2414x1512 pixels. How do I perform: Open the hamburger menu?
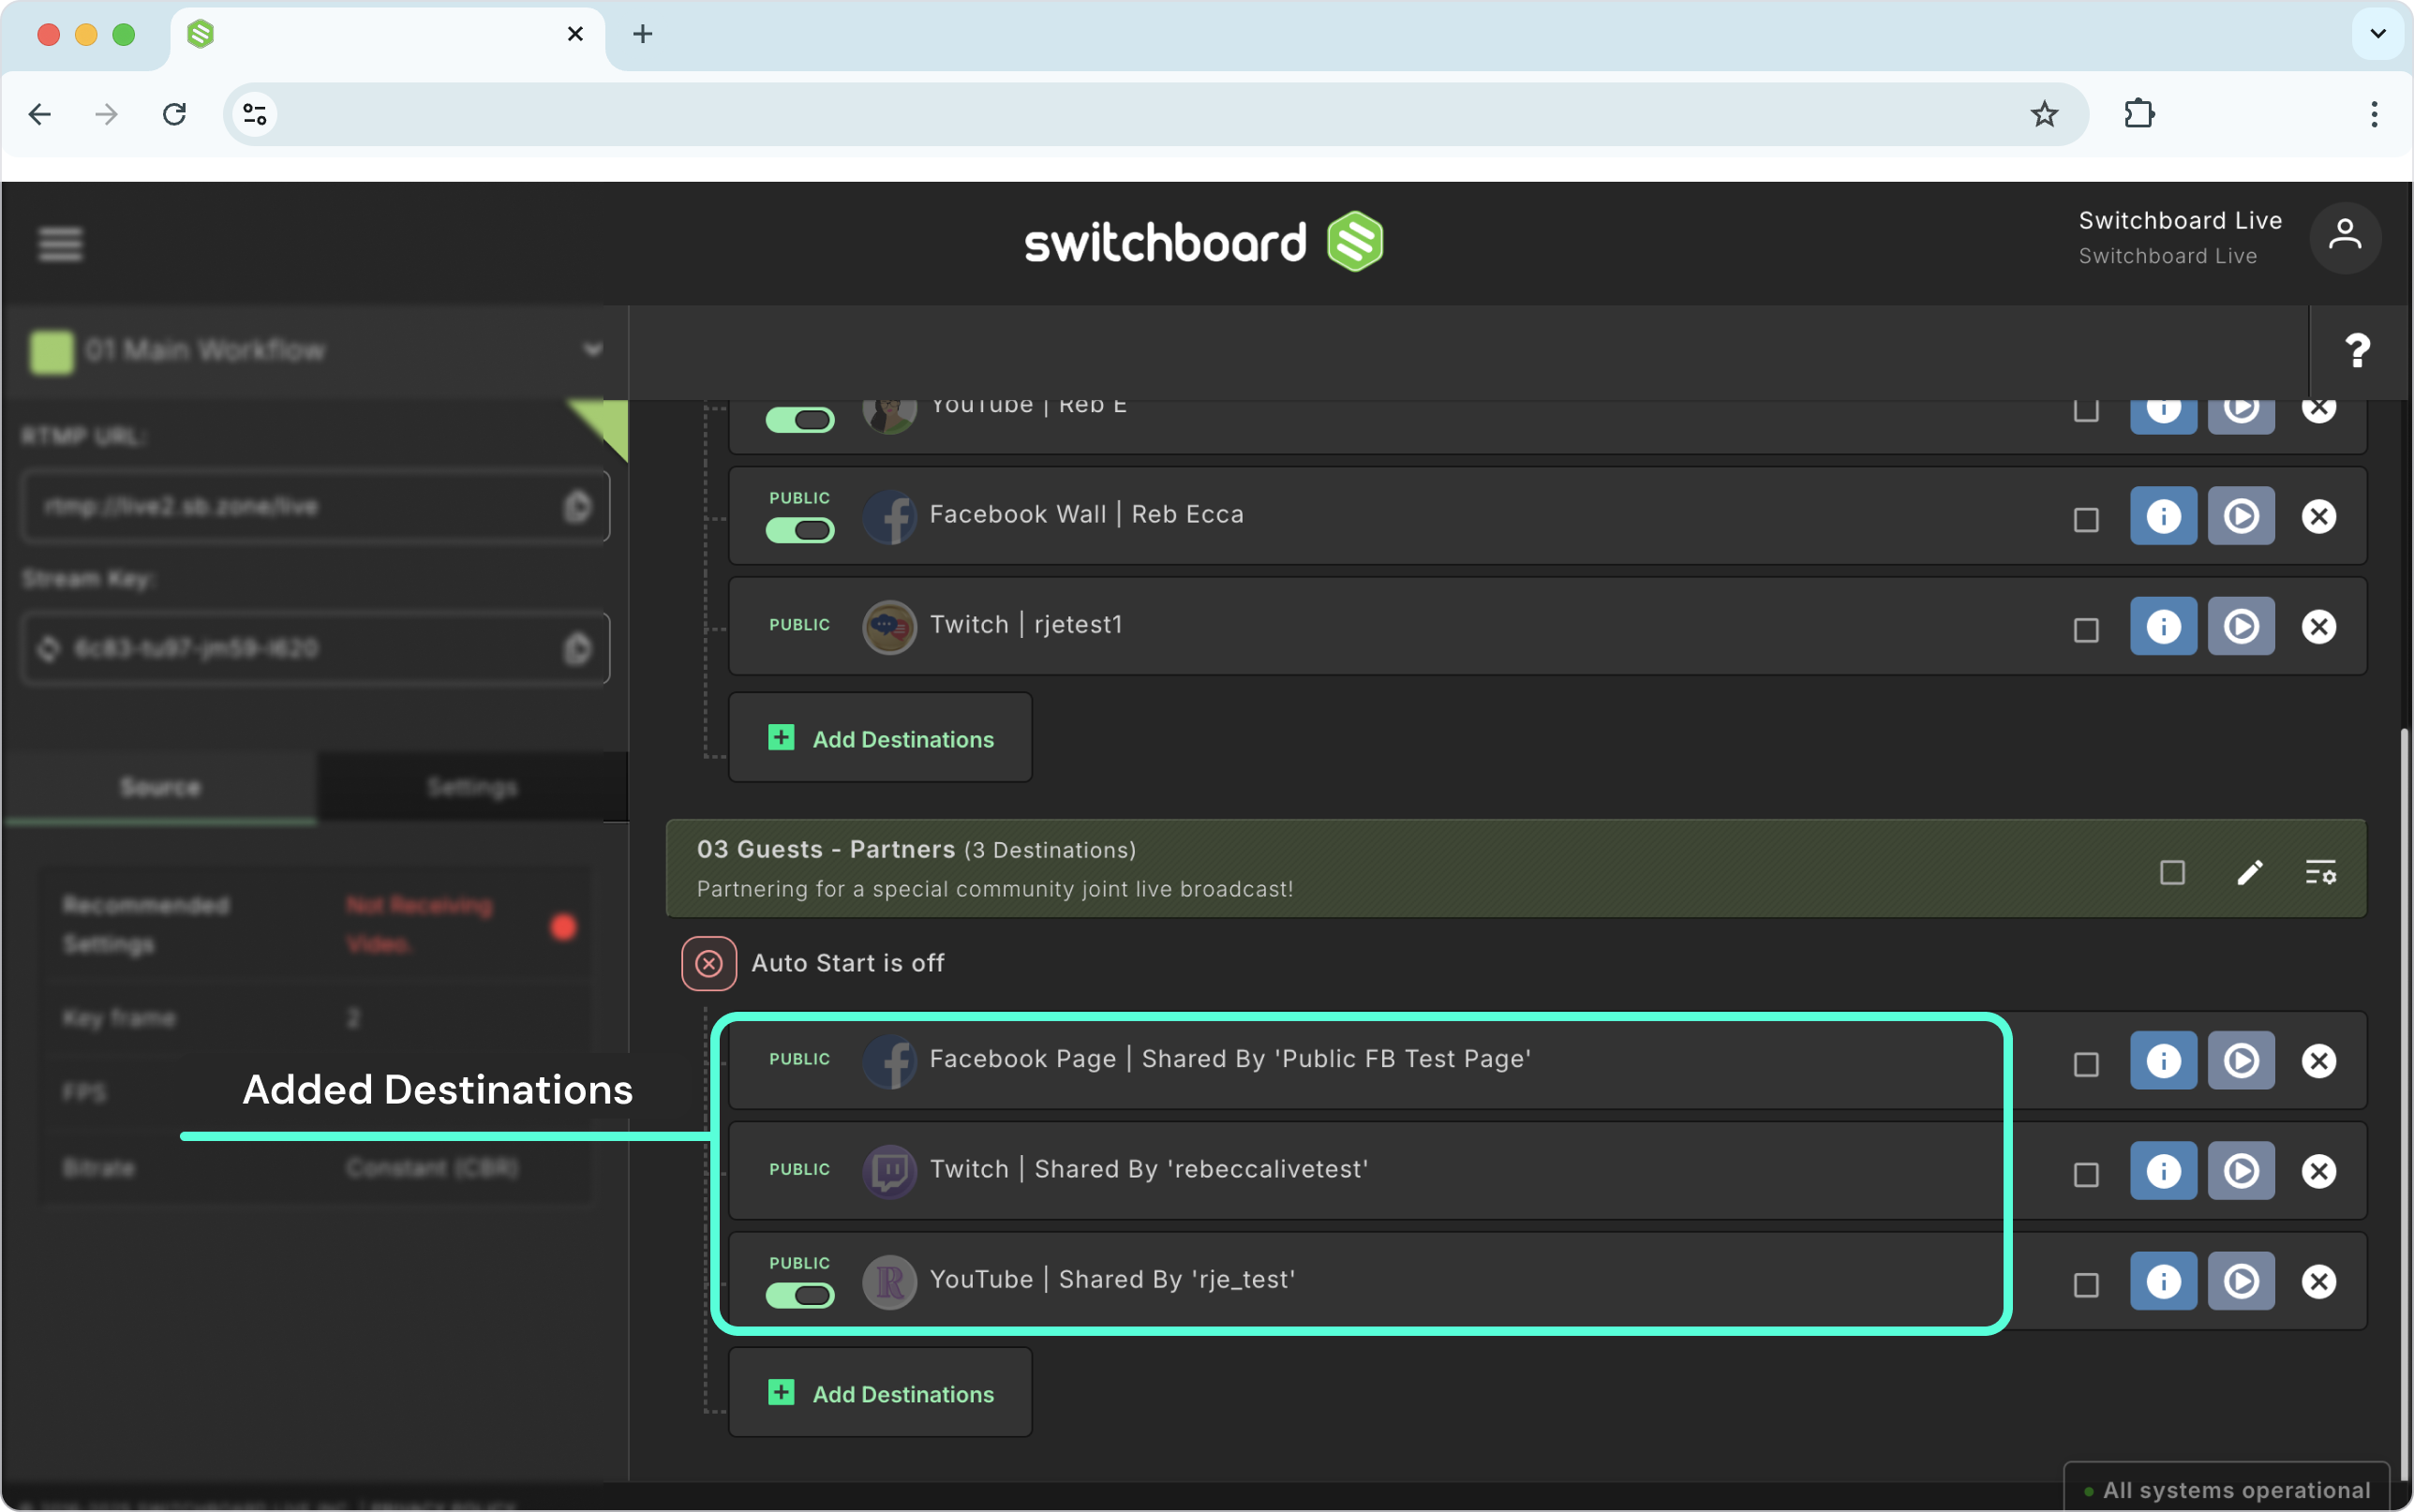60,243
